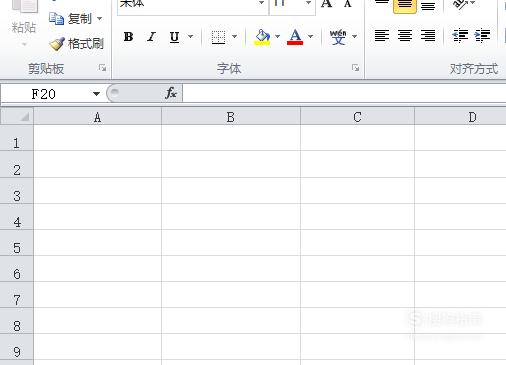Screen dimensions: 506x365
Task: Toggle bottom vertical alignment
Action: pyautogui.click(x=428, y=6)
